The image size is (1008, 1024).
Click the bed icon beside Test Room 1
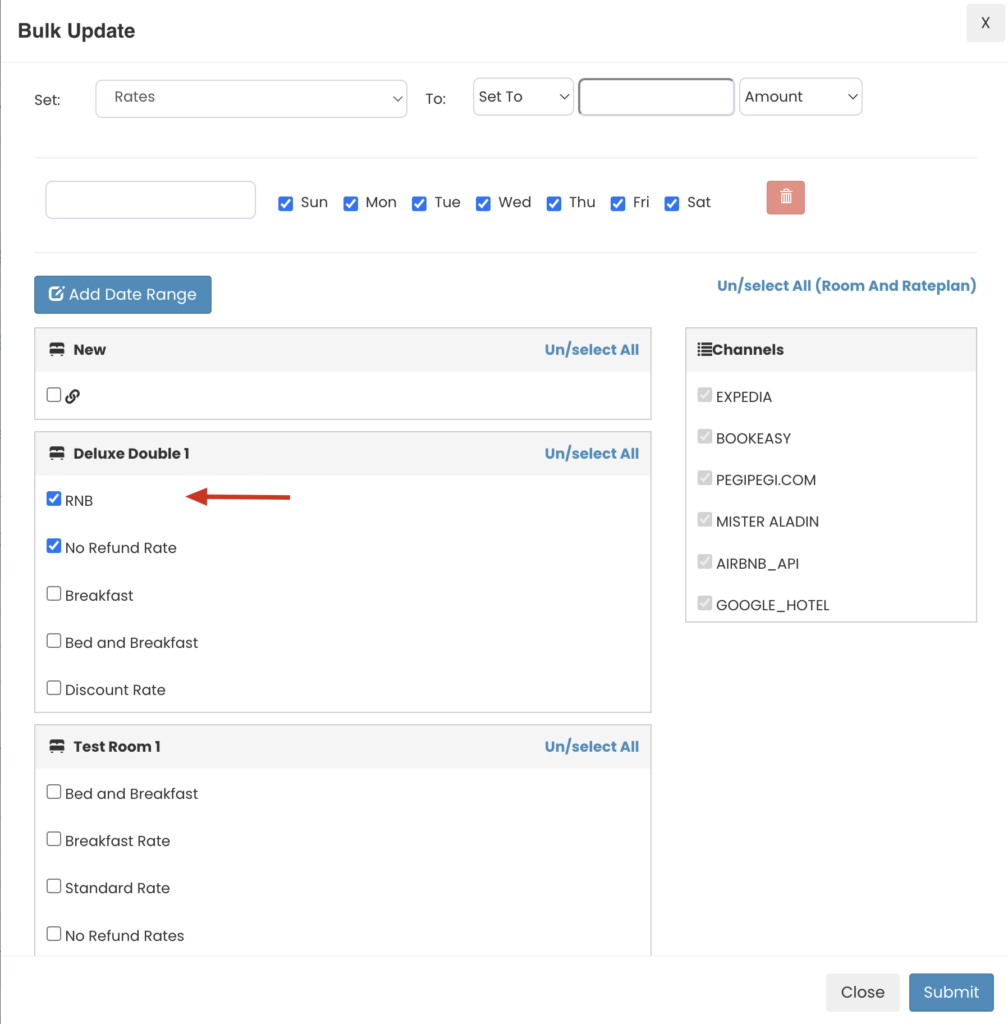(x=57, y=746)
